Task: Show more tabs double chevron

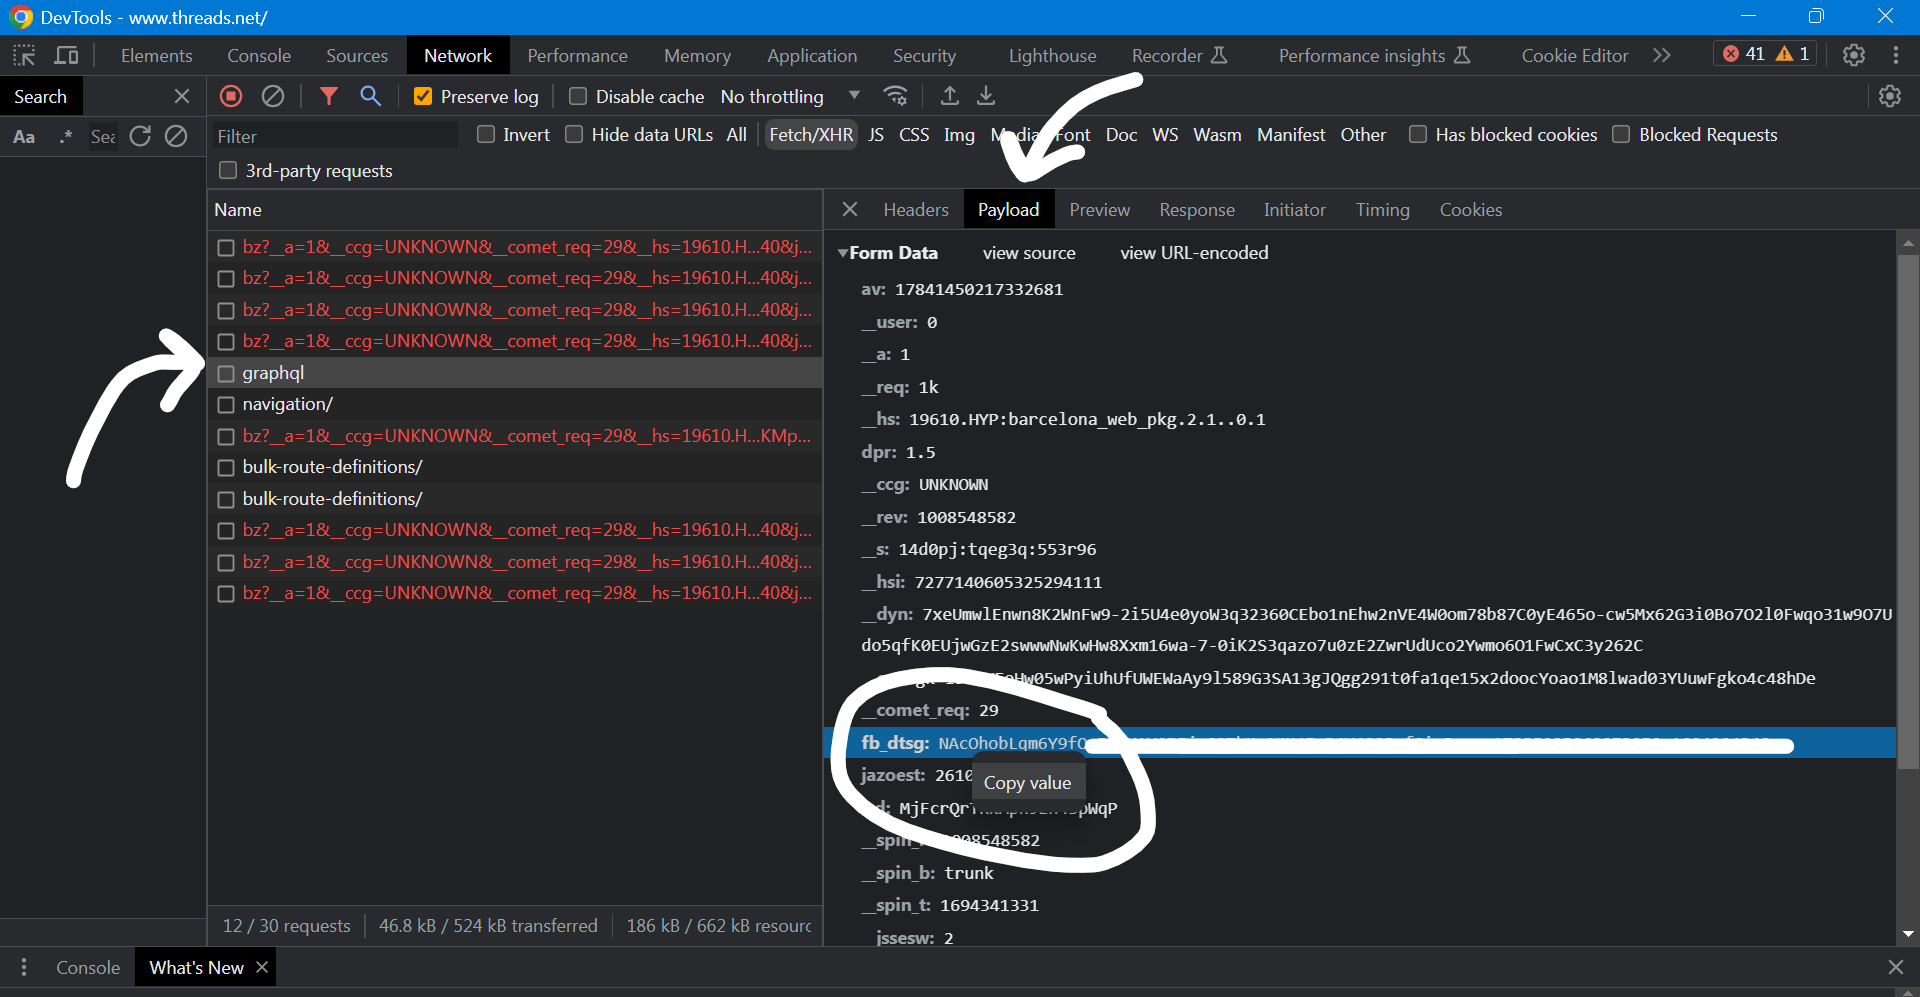Action: point(1662,55)
